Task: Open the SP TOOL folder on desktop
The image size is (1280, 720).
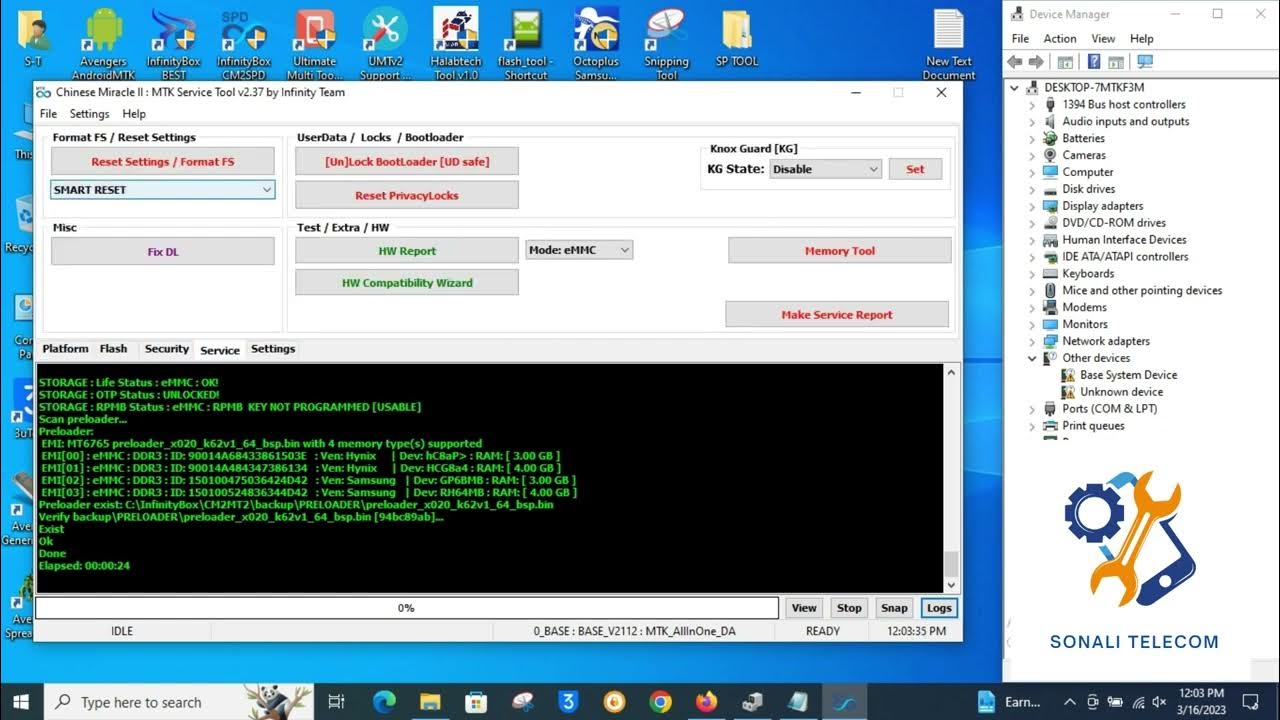Action: click(x=737, y=38)
